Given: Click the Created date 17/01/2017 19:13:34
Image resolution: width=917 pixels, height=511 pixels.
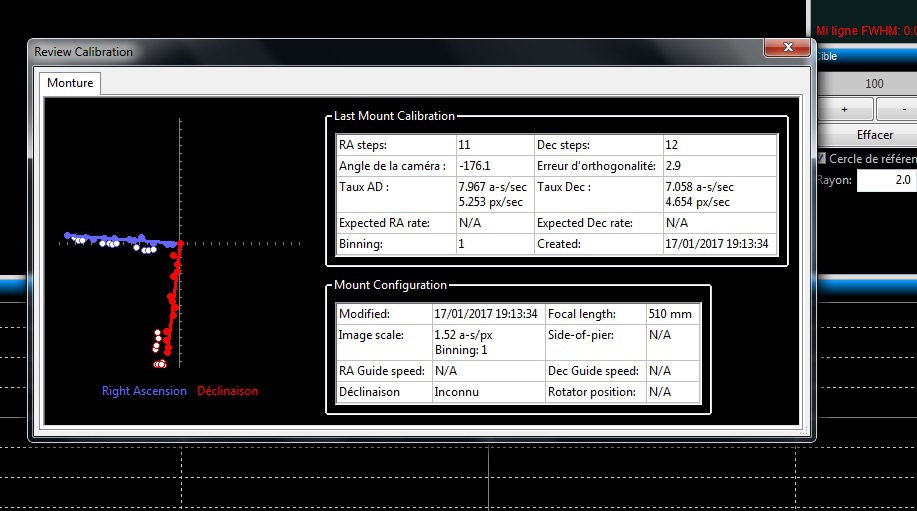Looking at the screenshot, I should [x=717, y=244].
